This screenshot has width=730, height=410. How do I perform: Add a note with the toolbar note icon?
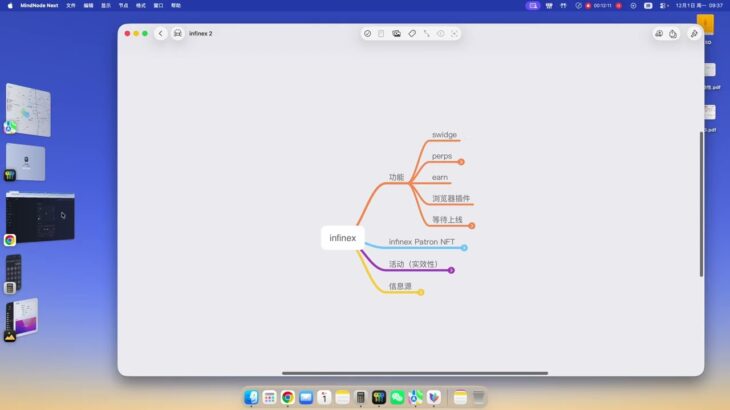pos(381,34)
